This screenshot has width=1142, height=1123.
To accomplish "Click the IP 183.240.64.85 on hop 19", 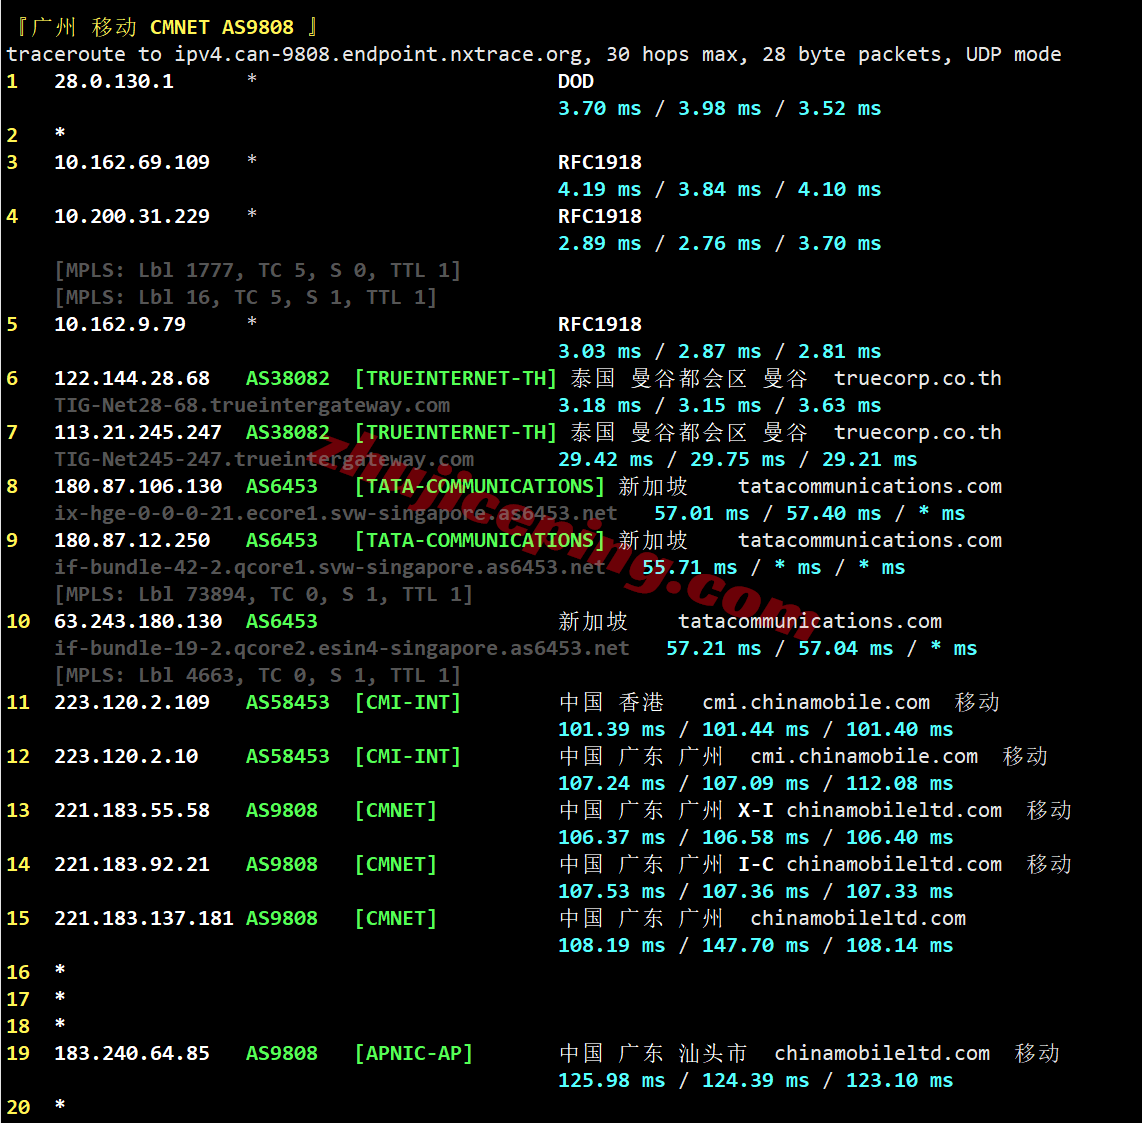I will pos(132,1053).
